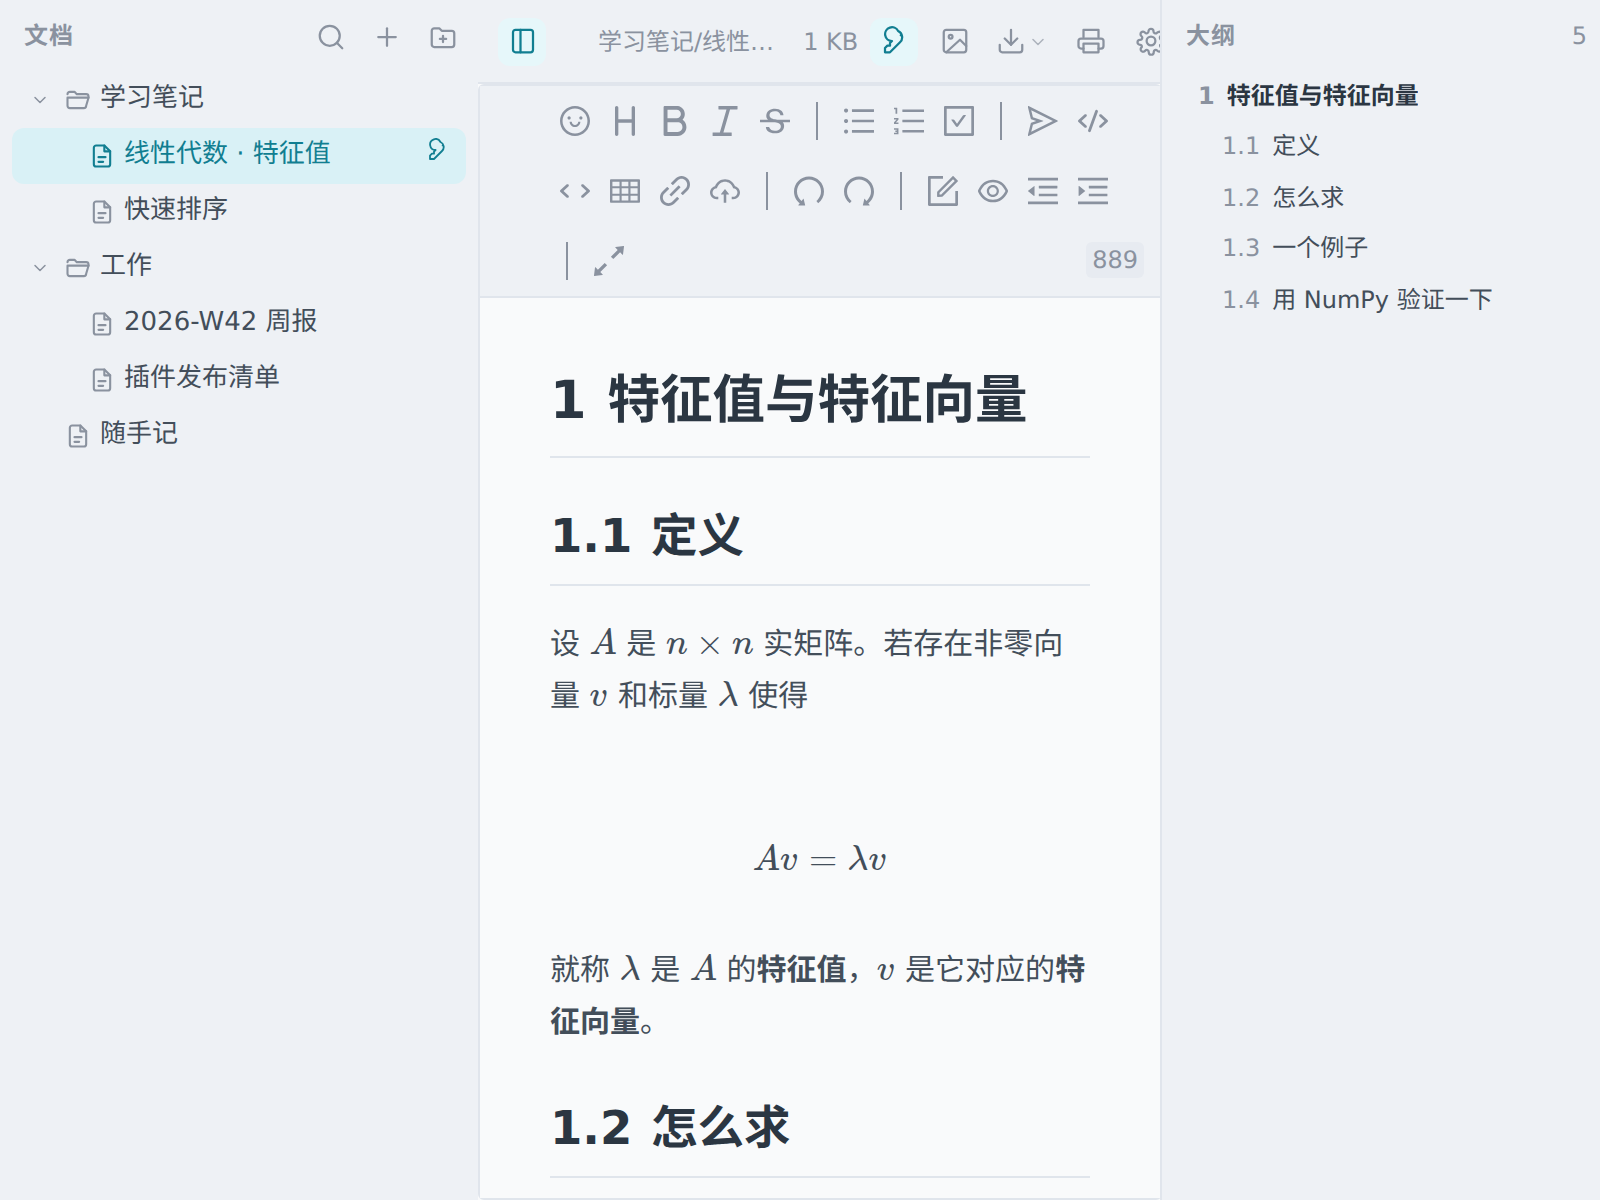Image resolution: width=1600 pixels, height=1200 pixels.
Task: Apply heading format with H icon
Action: point(625,121)
